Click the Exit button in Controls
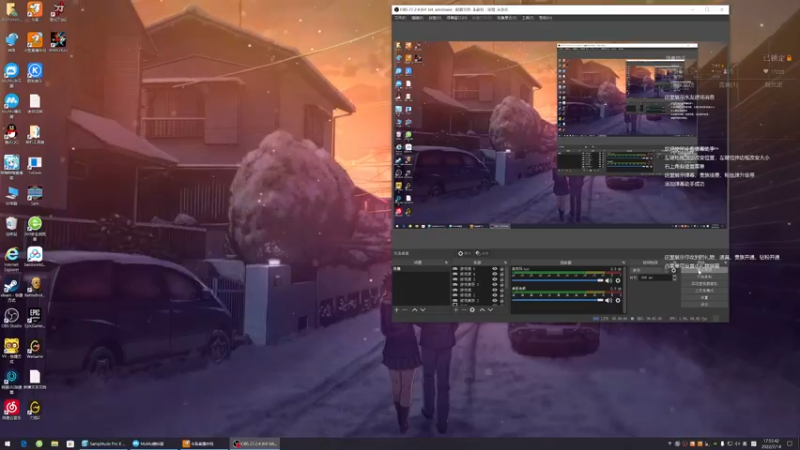Viewport: 800px width, 450px height. coord(705,304)
